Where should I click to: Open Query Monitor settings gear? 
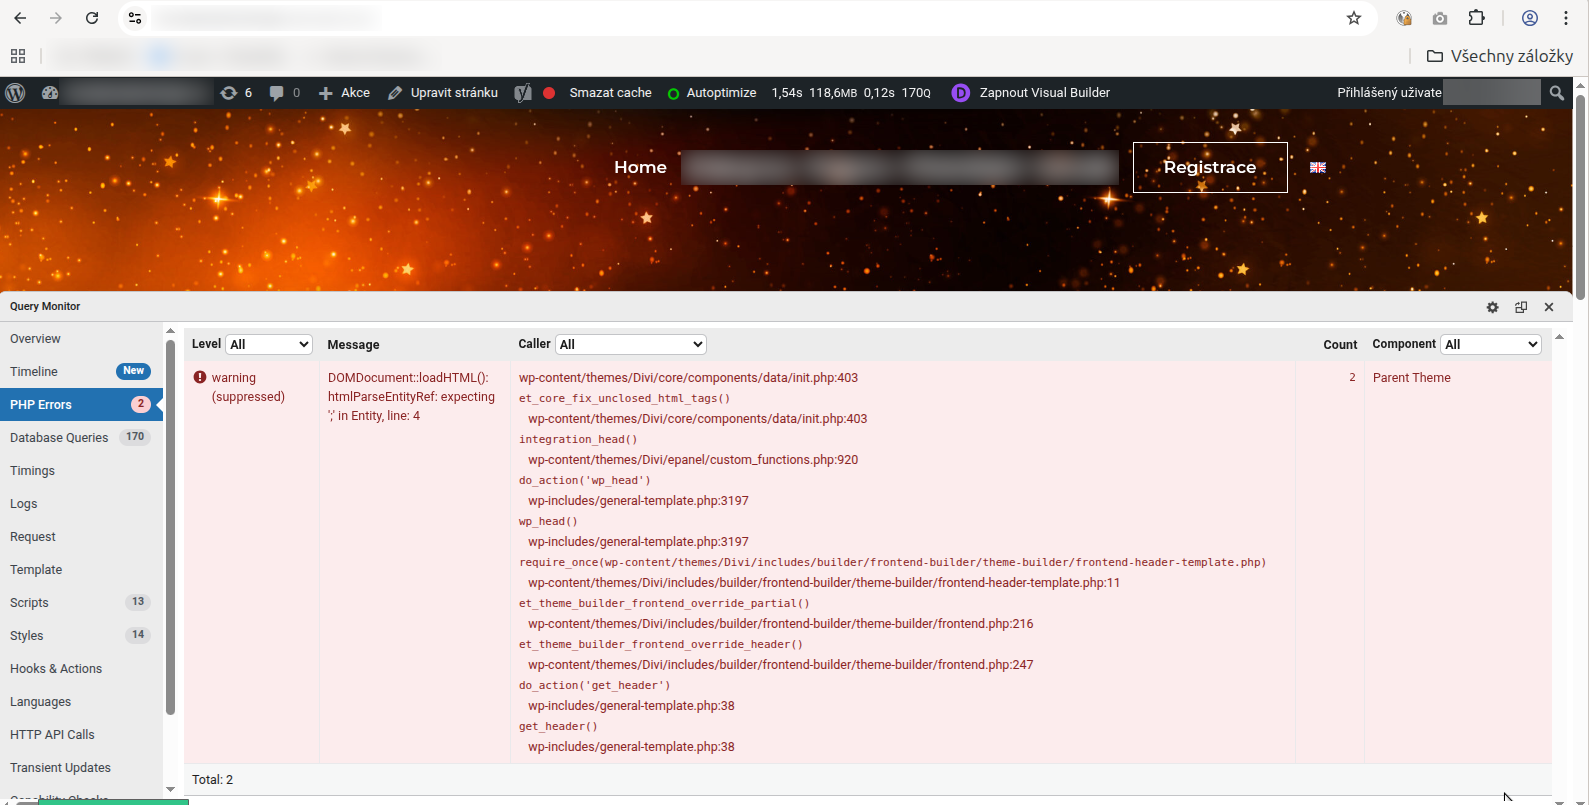point(1492,307)
